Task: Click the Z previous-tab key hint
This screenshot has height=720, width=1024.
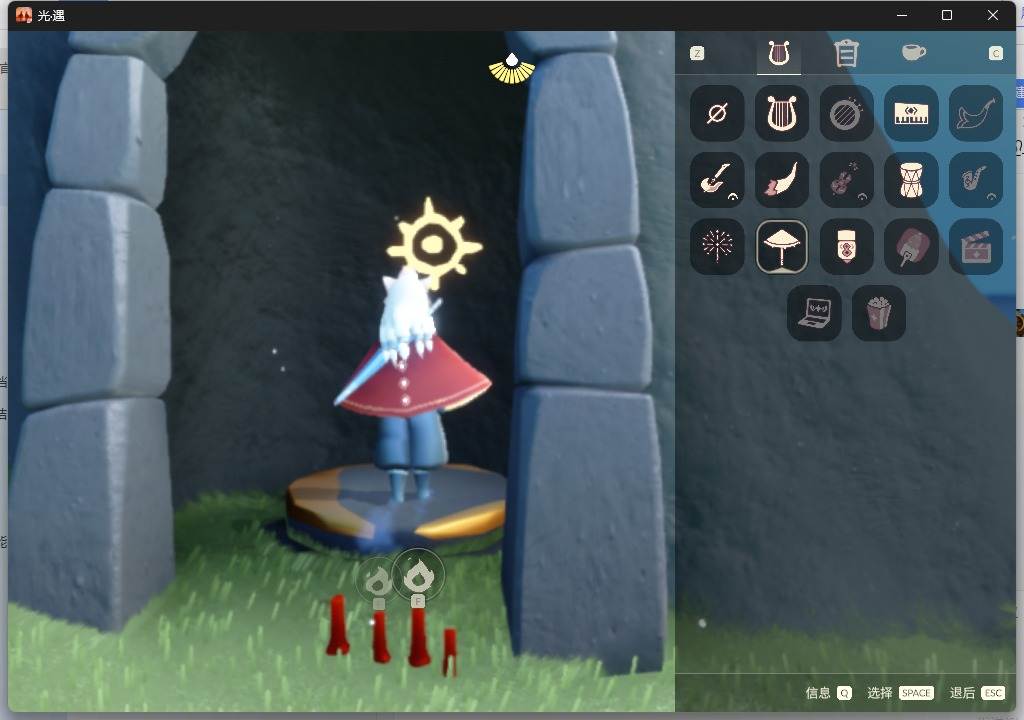Action: 697,53
